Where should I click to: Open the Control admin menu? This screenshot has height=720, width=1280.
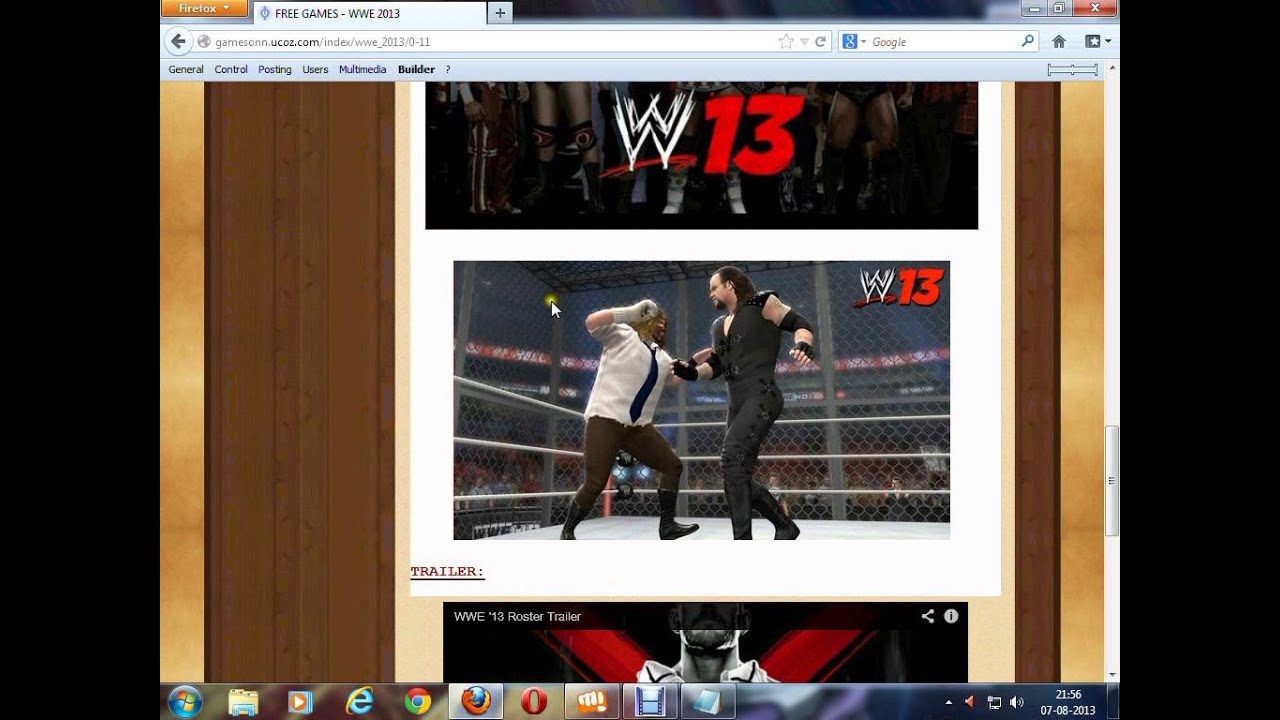(x=231, y=69)
